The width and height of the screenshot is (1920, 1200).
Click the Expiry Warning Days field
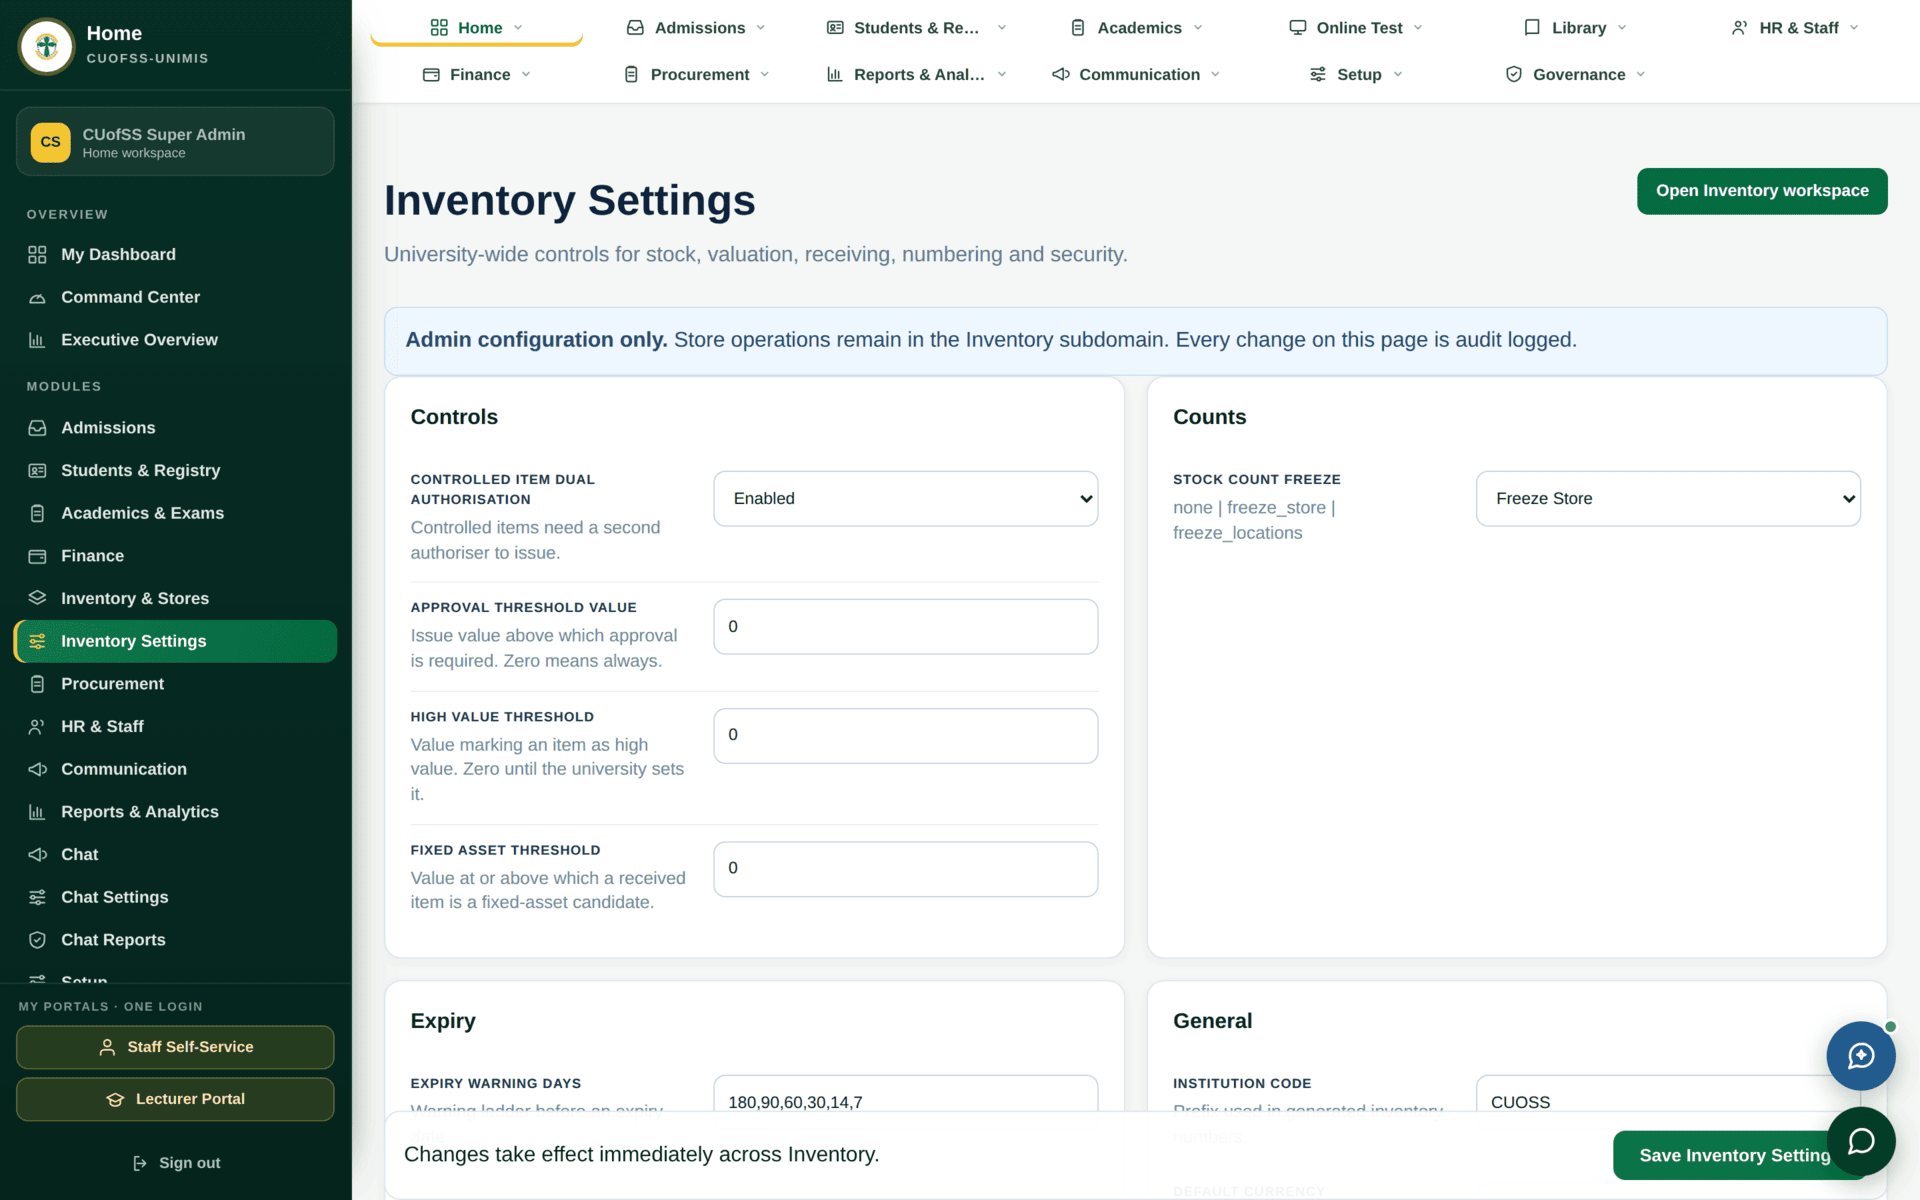pyautogui.click(x=905, y=1094)
